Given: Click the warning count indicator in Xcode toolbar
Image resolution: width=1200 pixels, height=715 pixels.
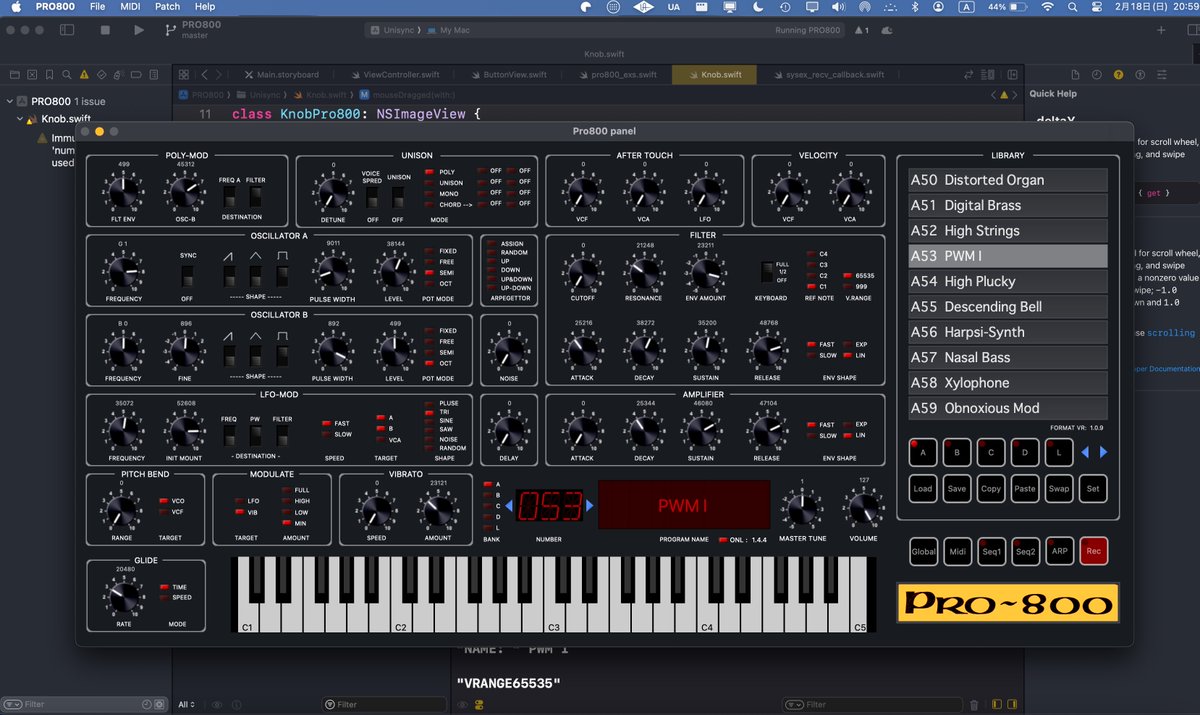Looking at the screenshot, I should (x=861, y=31).
